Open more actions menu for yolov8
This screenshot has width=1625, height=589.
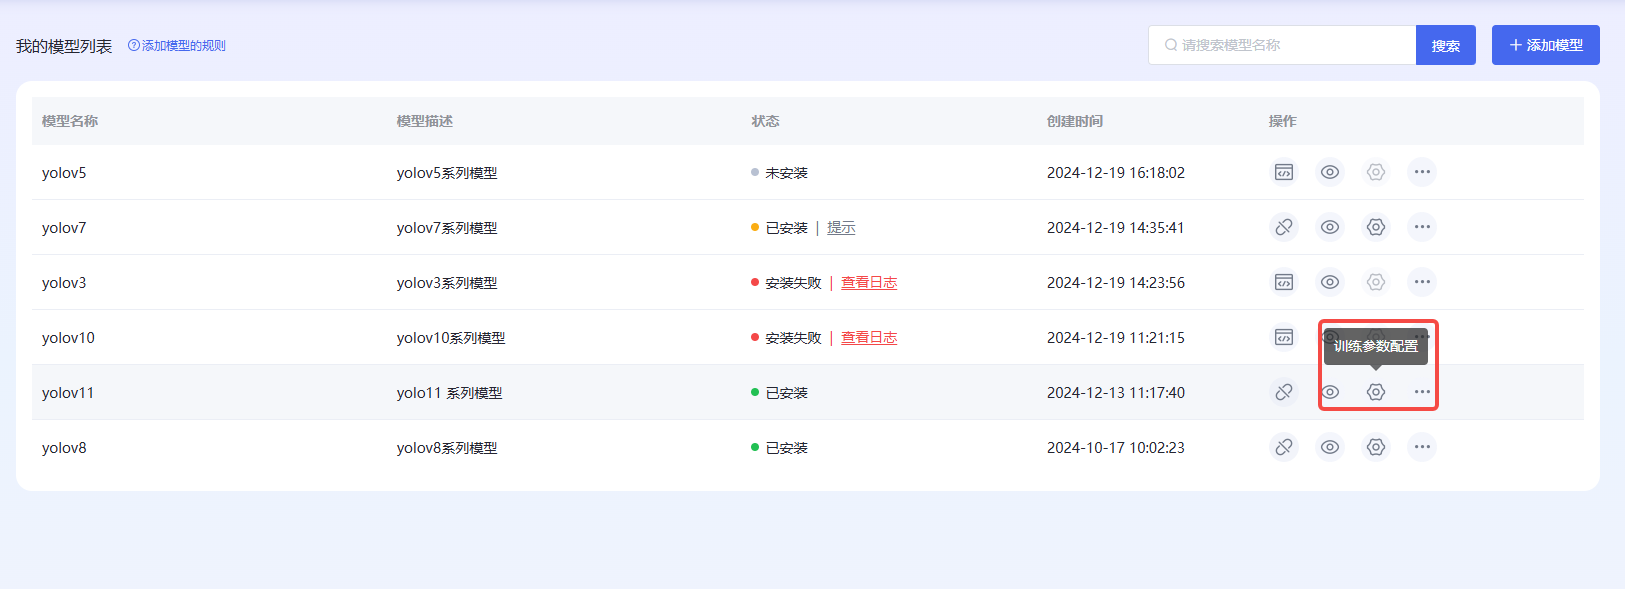1422,447
